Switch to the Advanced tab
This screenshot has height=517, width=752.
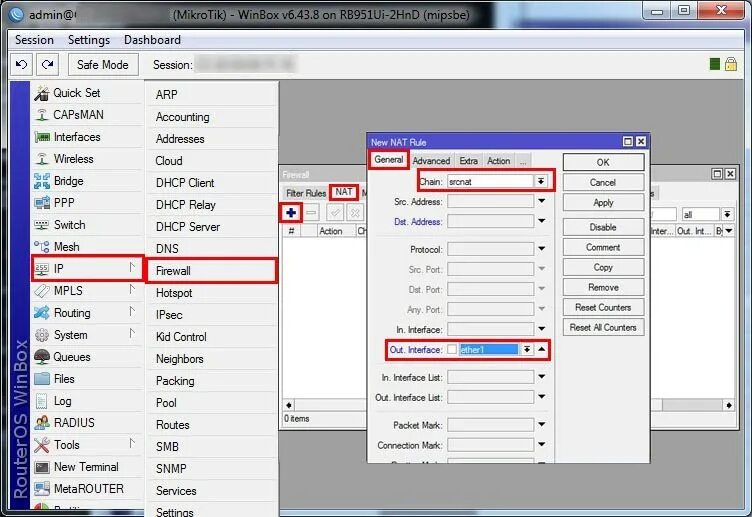pos(431,161)
